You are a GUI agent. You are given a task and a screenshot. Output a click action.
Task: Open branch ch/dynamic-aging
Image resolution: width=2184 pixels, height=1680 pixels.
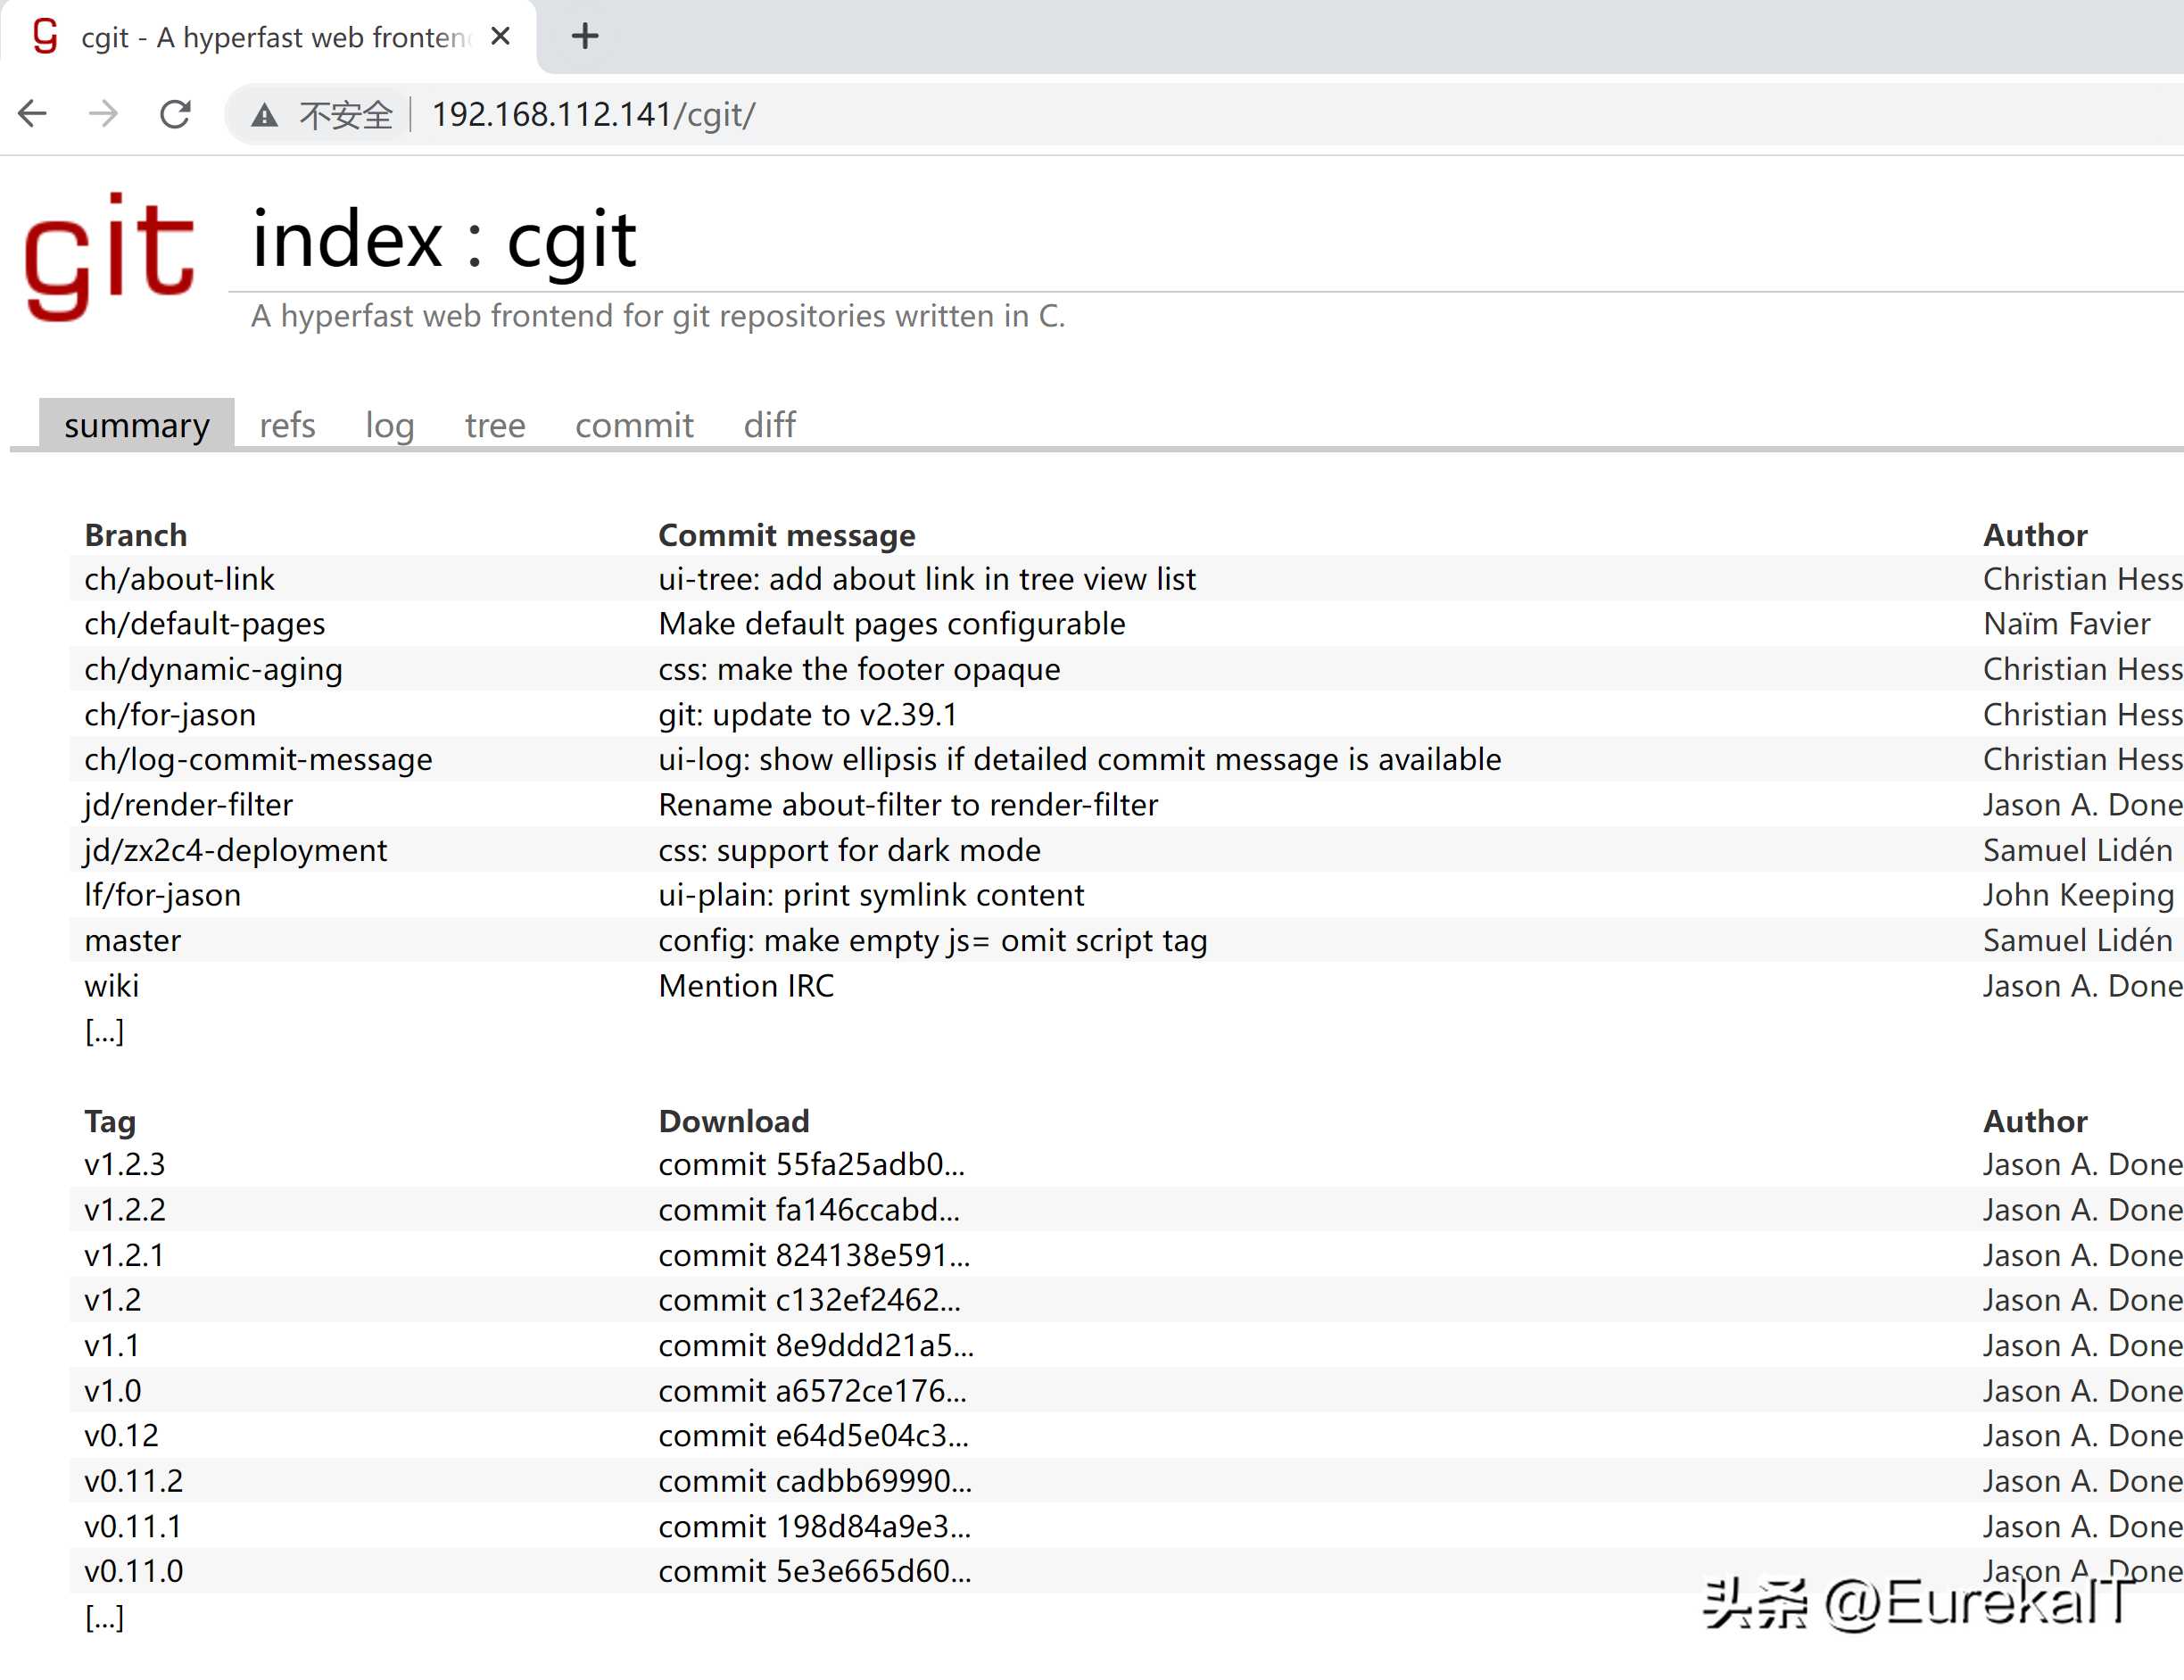[x=213, y=669]
